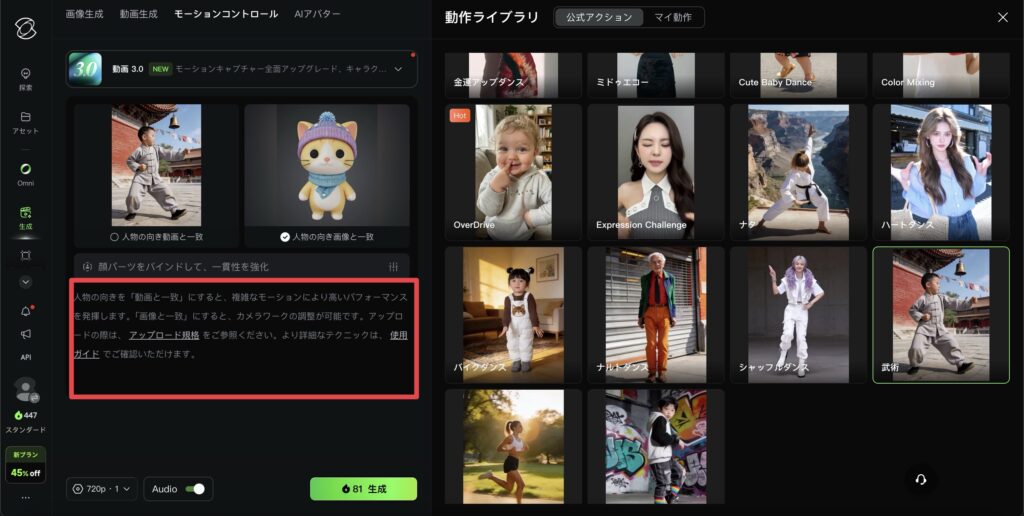Open the 探索 (Explore) sidebar icon
The height and width of the screenshot is (516, 1024).
[x=26, y=74]
